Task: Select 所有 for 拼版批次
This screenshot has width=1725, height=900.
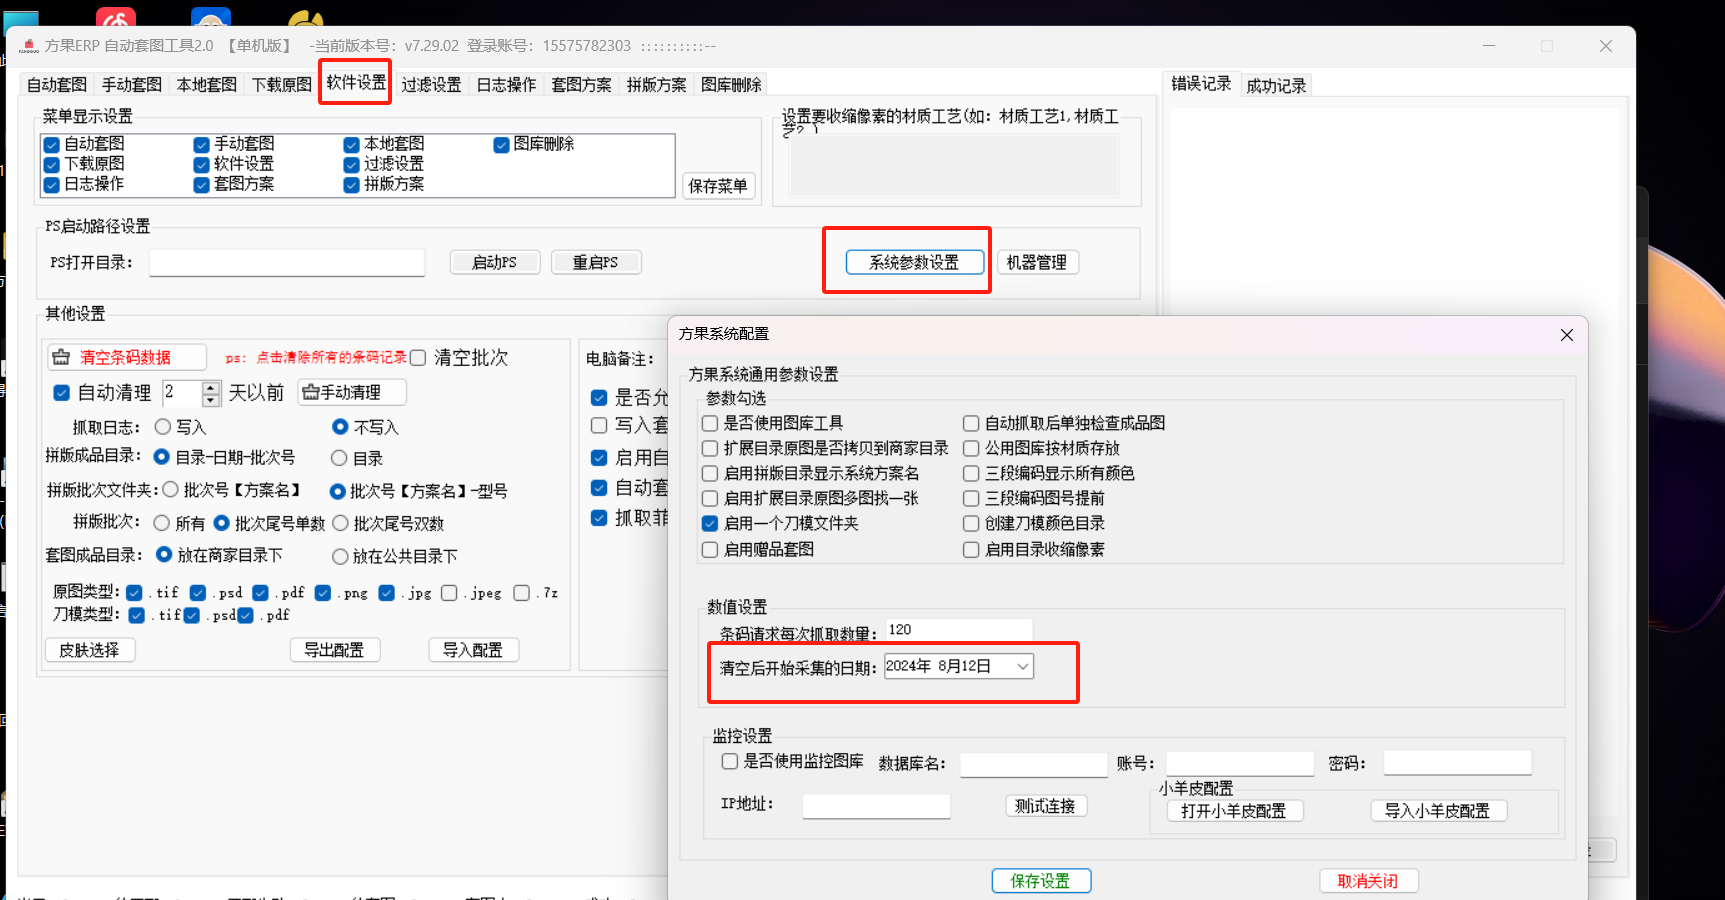Action: click(x=162, y=523)
